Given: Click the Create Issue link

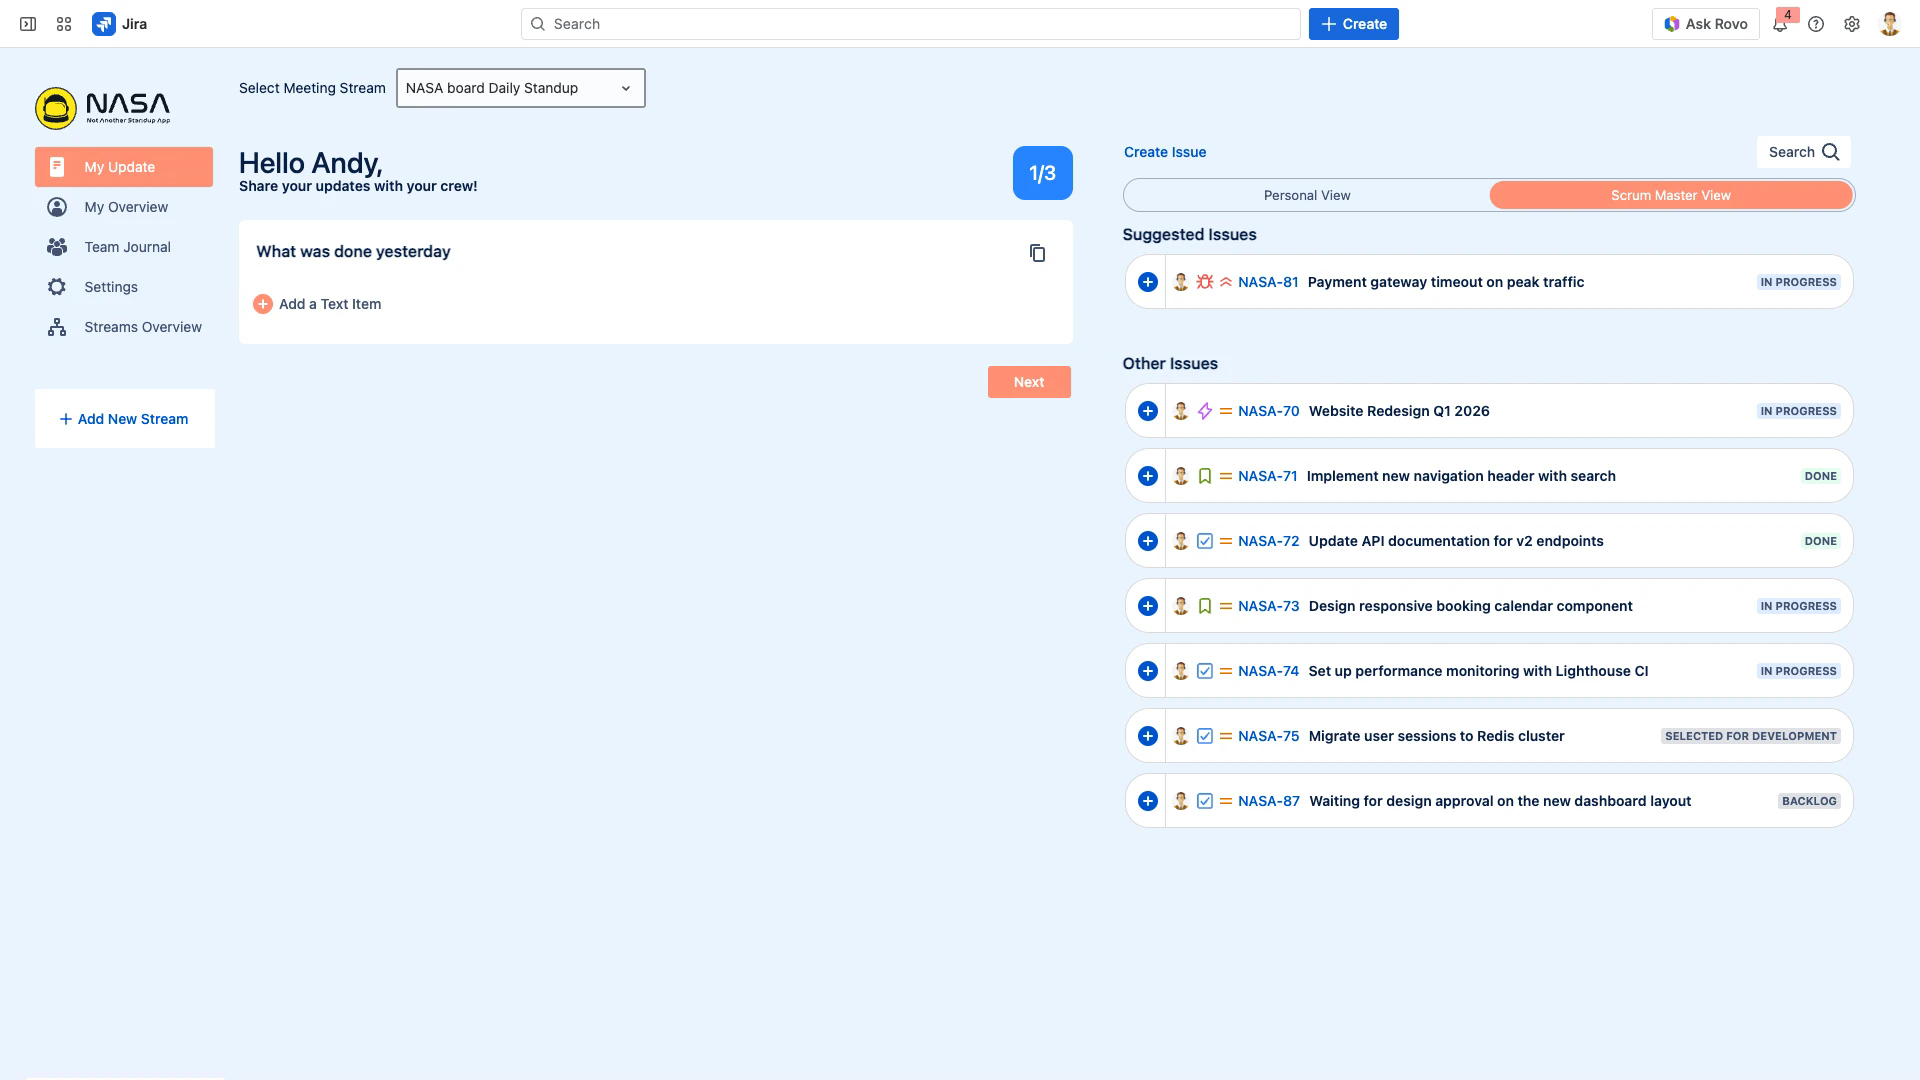Looking at the screenshot, I should 1165,152.
